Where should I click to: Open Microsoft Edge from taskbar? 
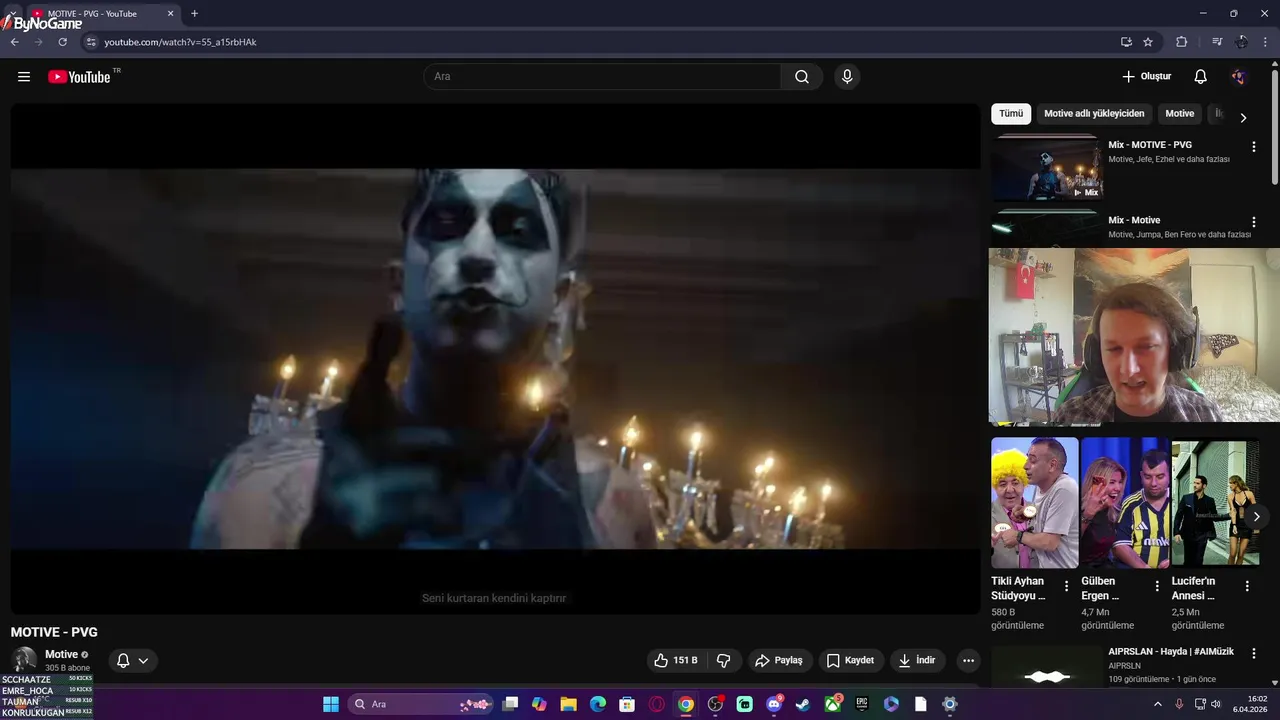click(598, 704)
